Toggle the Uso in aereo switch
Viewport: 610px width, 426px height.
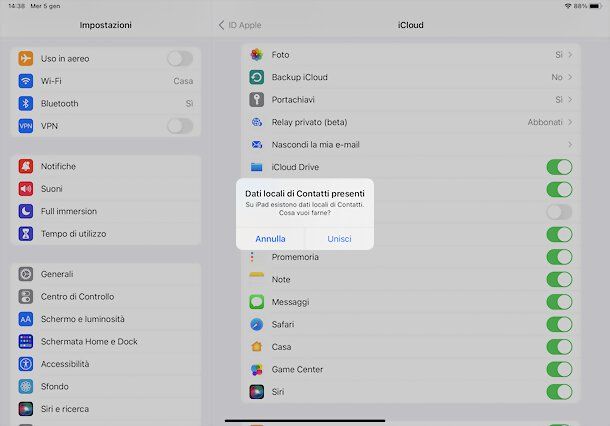[x=180, y=58]
